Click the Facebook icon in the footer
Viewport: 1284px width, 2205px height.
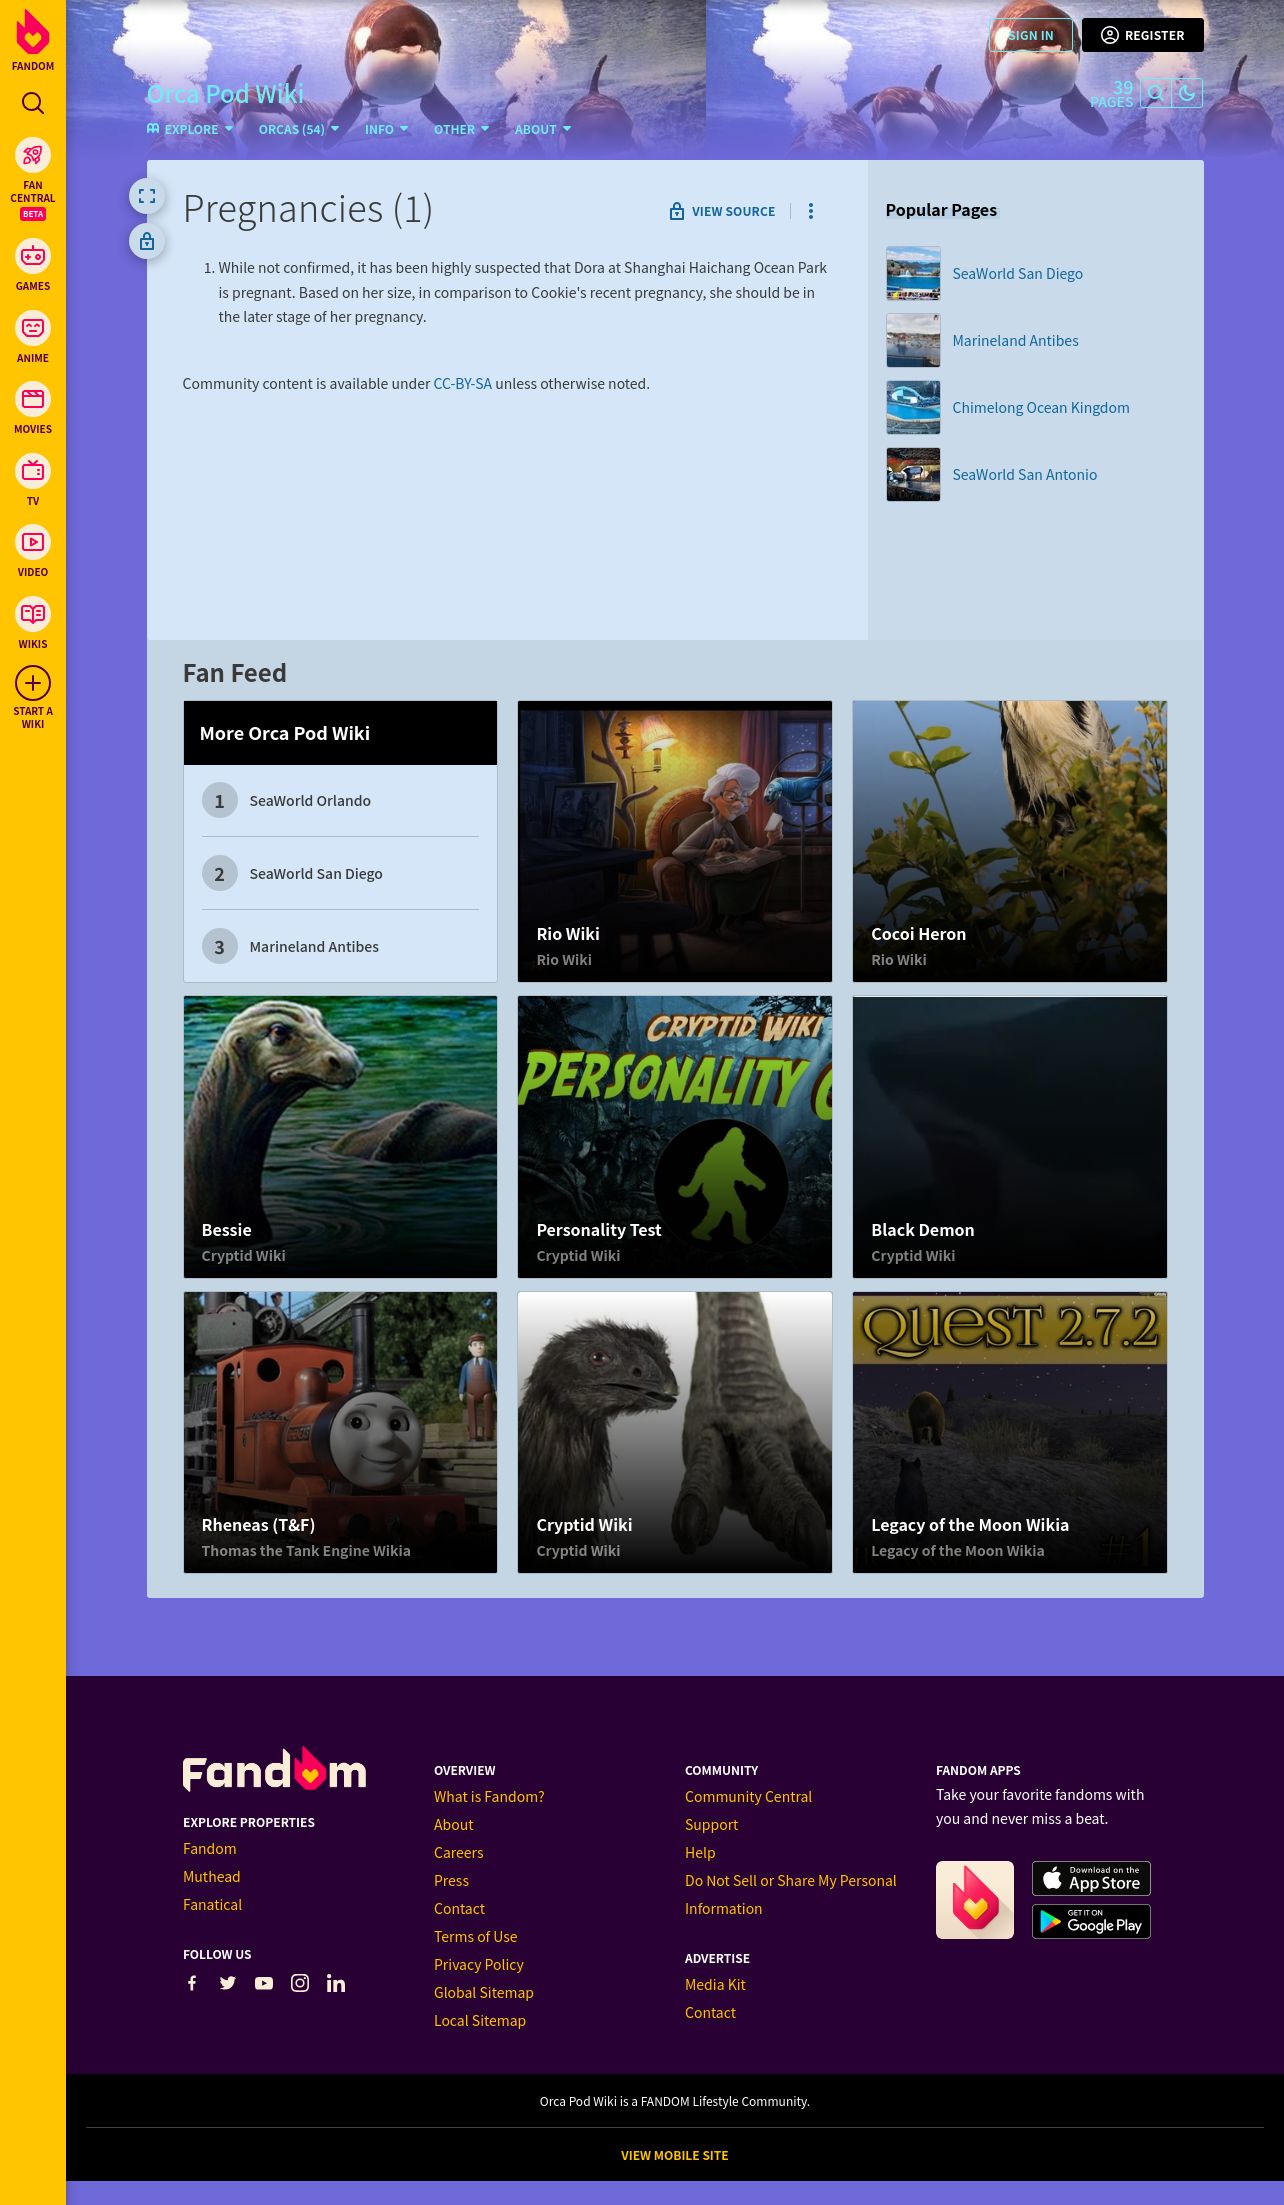point(192,1983)
